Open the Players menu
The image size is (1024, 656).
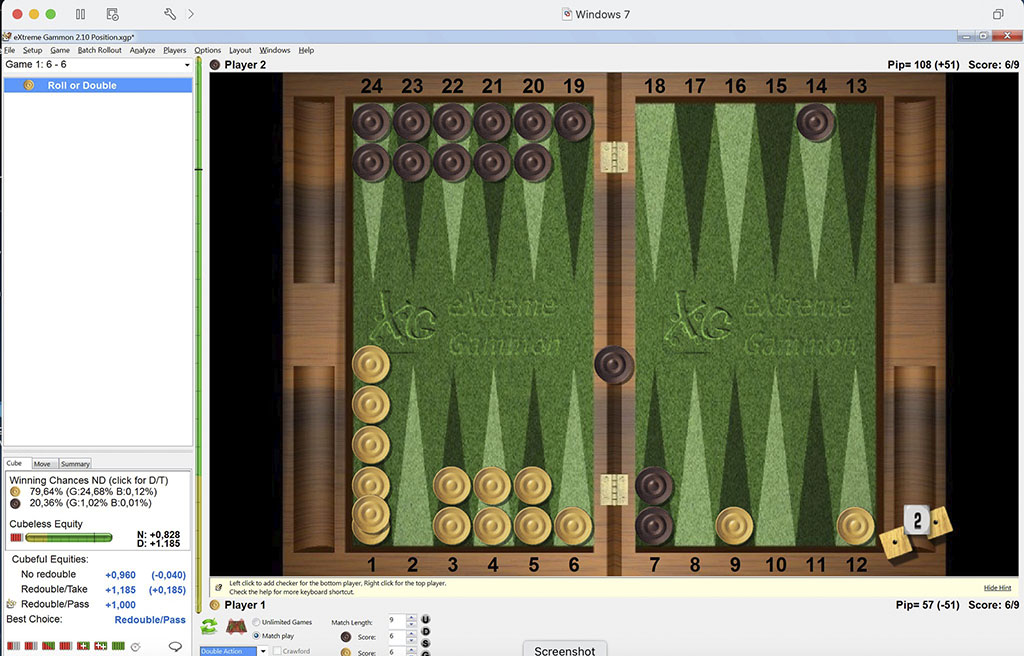tap(174, 50)
